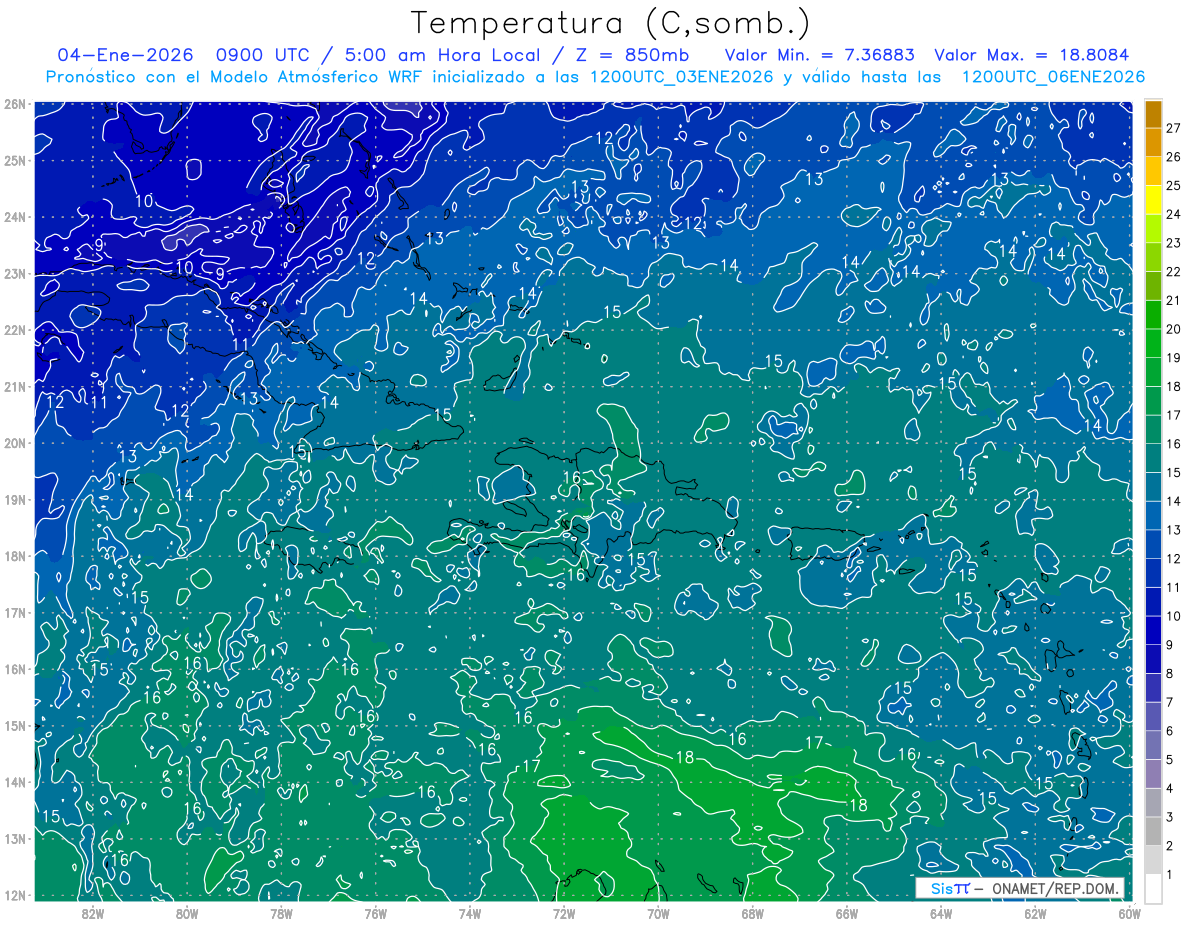
Task: Click the '26N' latitude axis label
Action: point(14,104)
